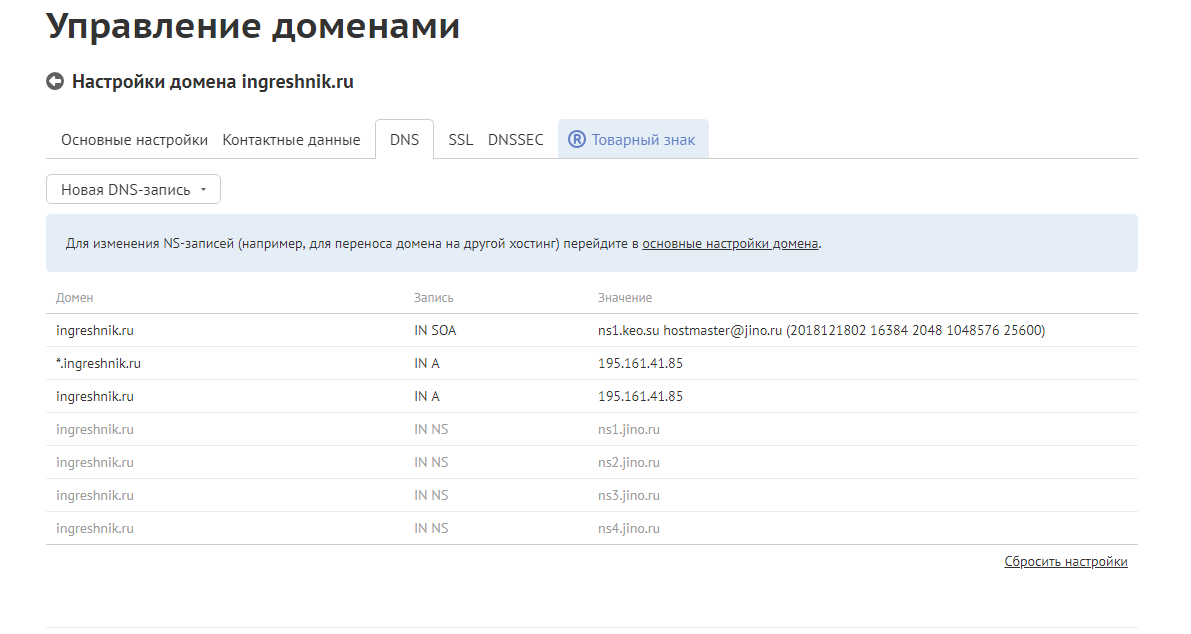This screenshot has width=1191, height=634.
Task: Follow the основные настройки домена link
Action: click(x=730, y=243)
